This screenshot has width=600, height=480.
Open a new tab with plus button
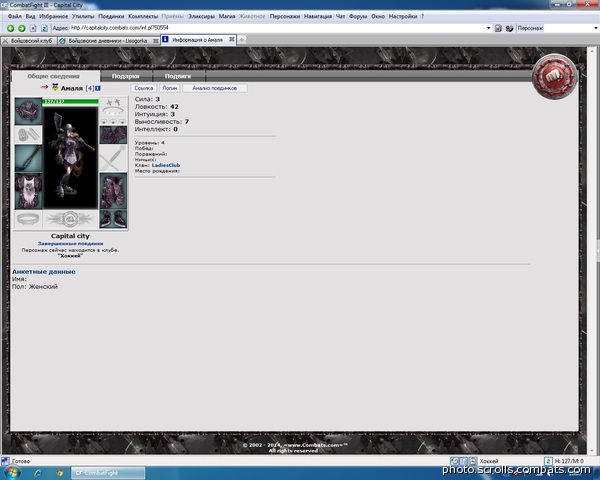coord(242,40)
